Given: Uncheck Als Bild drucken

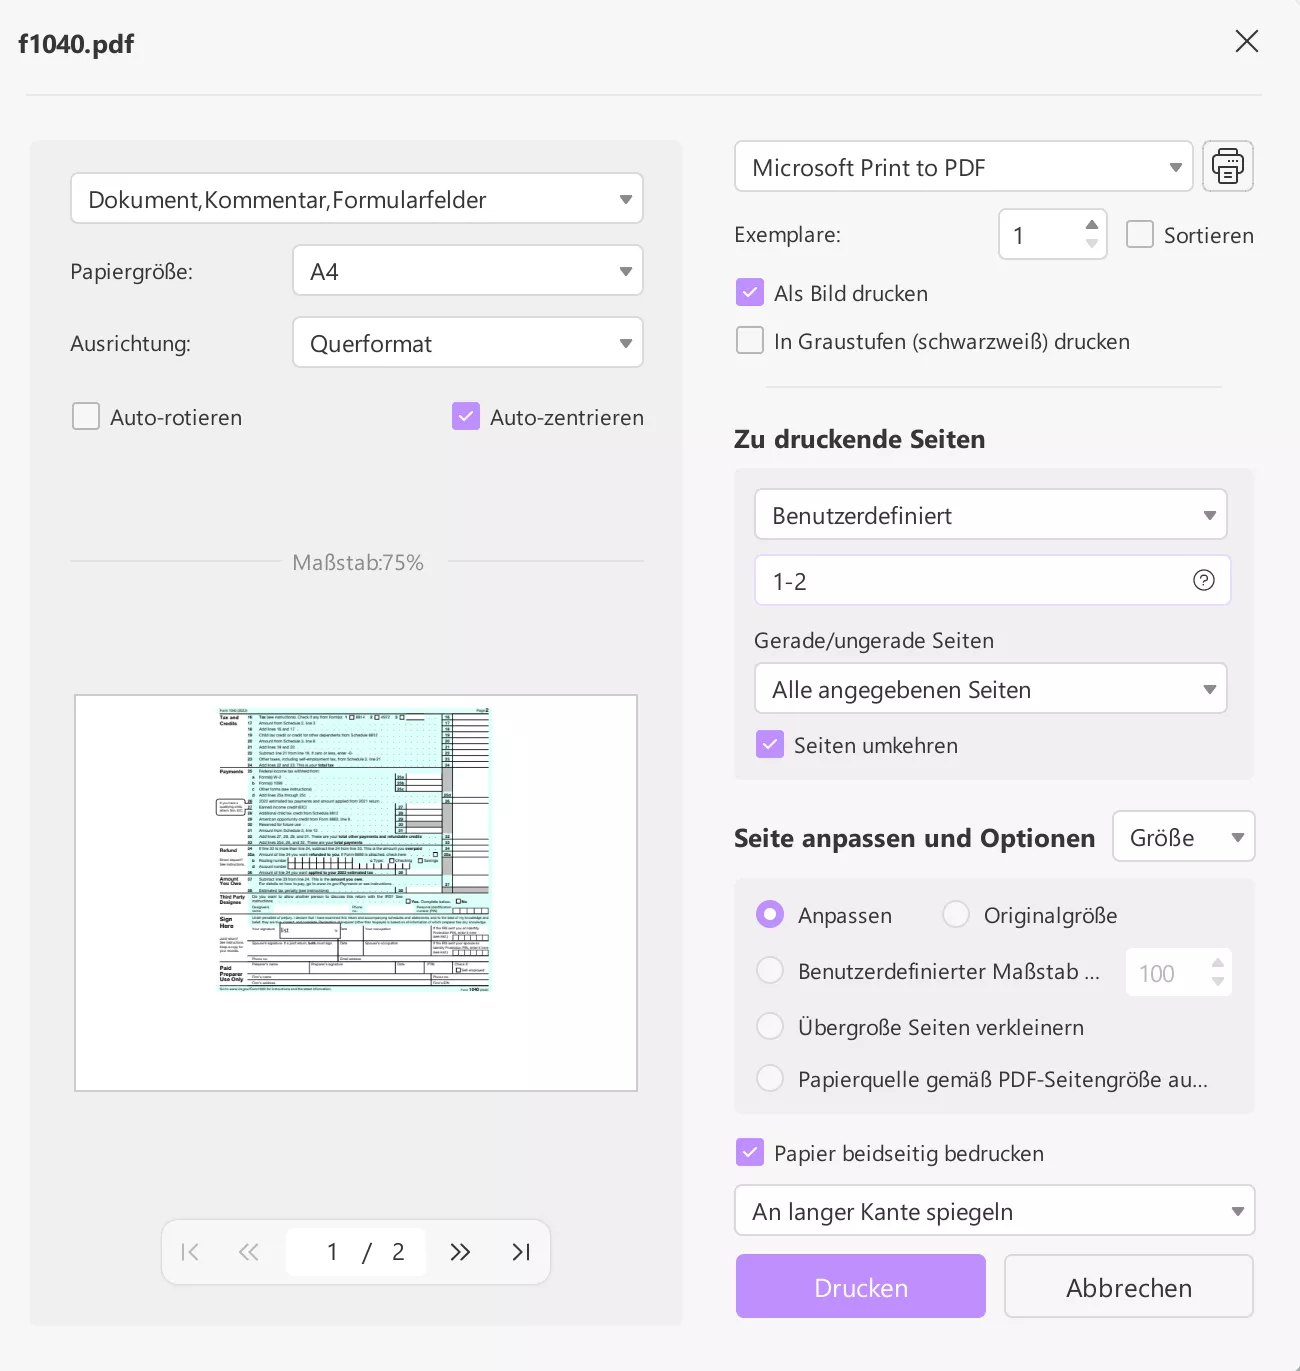Looking at the screenshot, I should click(750, 293).
